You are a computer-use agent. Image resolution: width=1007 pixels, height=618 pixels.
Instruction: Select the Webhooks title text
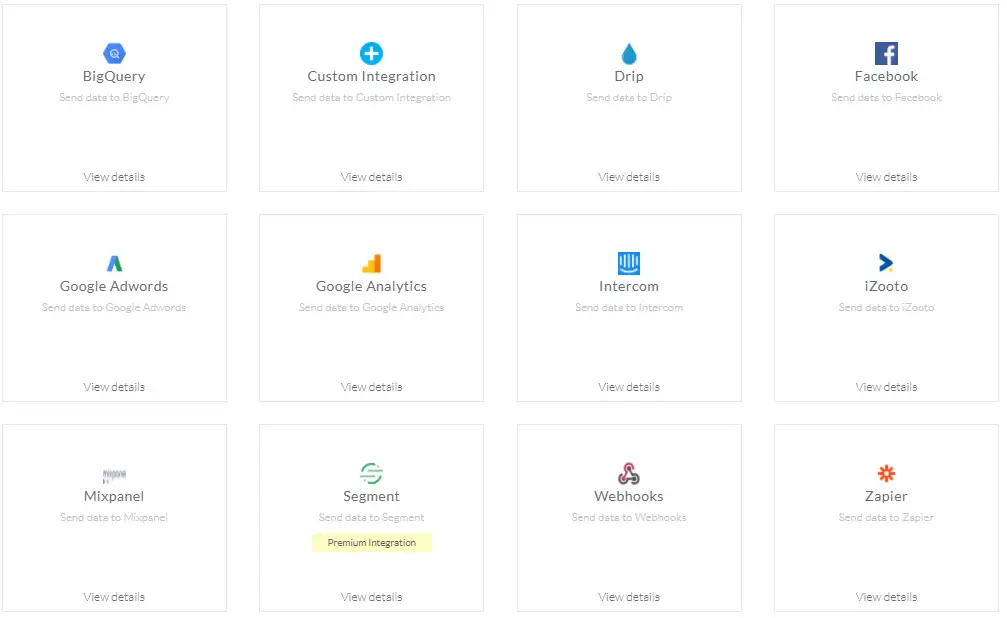tap(629, 496)
